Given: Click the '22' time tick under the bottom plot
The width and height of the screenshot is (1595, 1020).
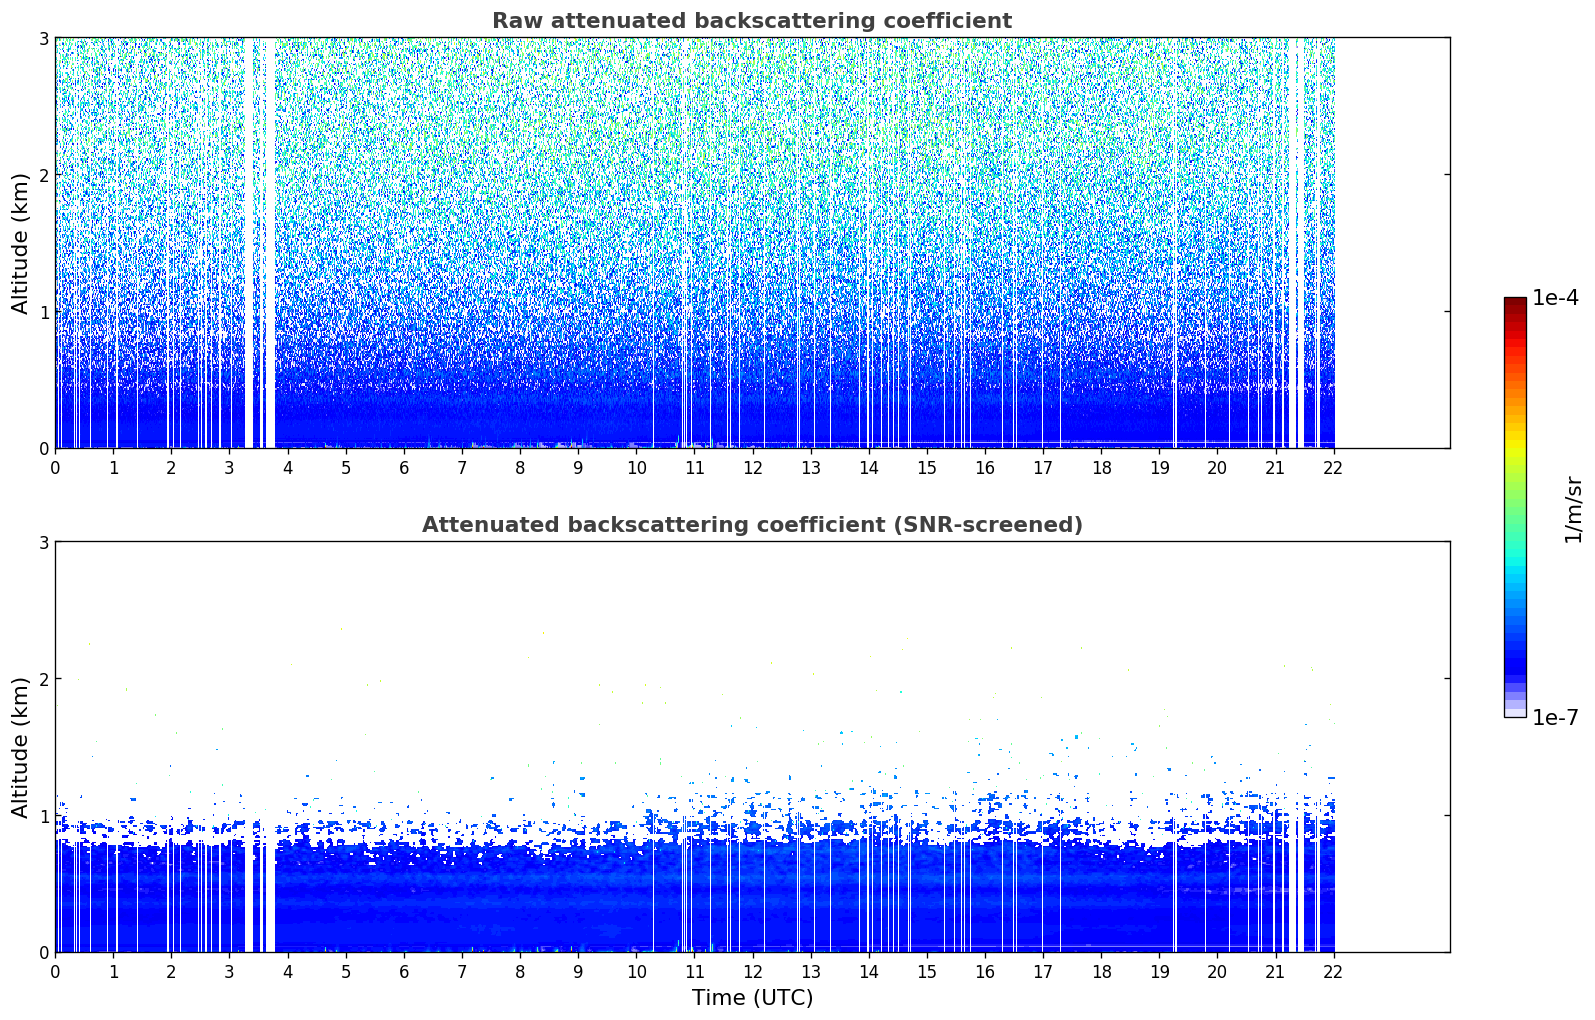Looking at the screenshot, I should click(1333, 971).
